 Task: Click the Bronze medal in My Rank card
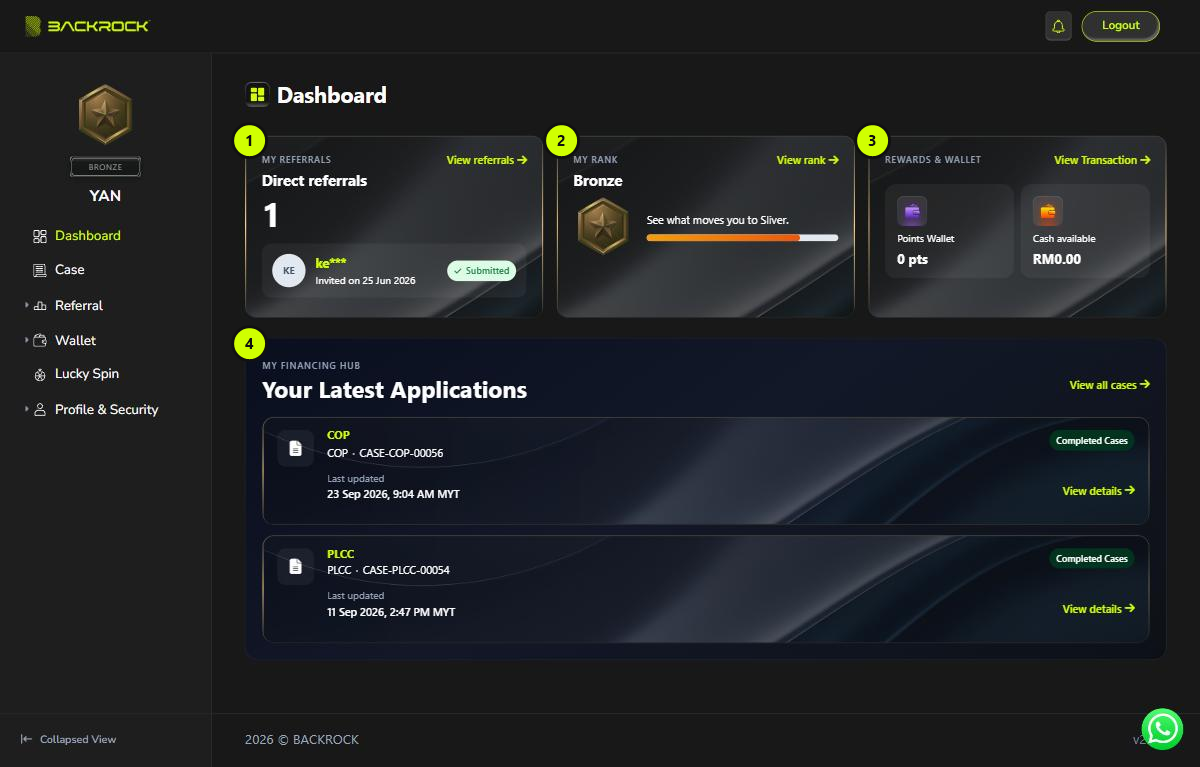[x=603, y=226]
